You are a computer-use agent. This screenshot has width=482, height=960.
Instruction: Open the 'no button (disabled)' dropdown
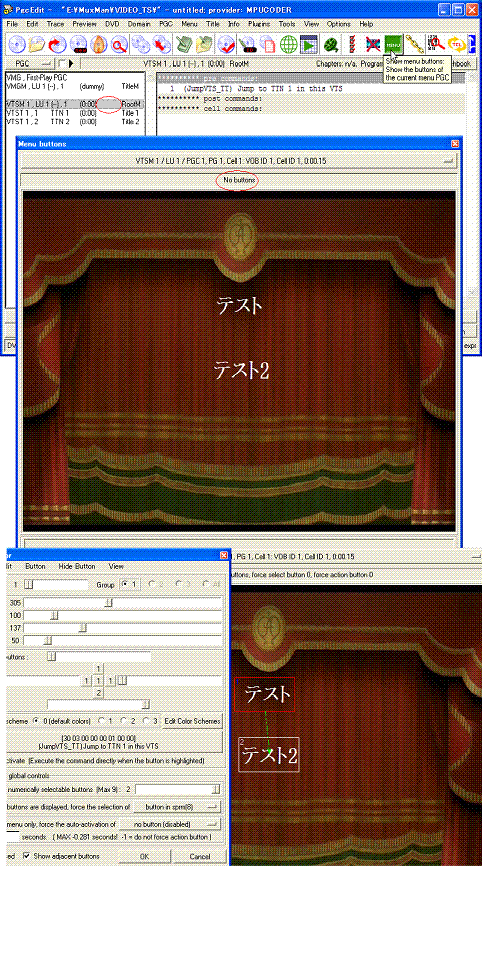point(169,824)
